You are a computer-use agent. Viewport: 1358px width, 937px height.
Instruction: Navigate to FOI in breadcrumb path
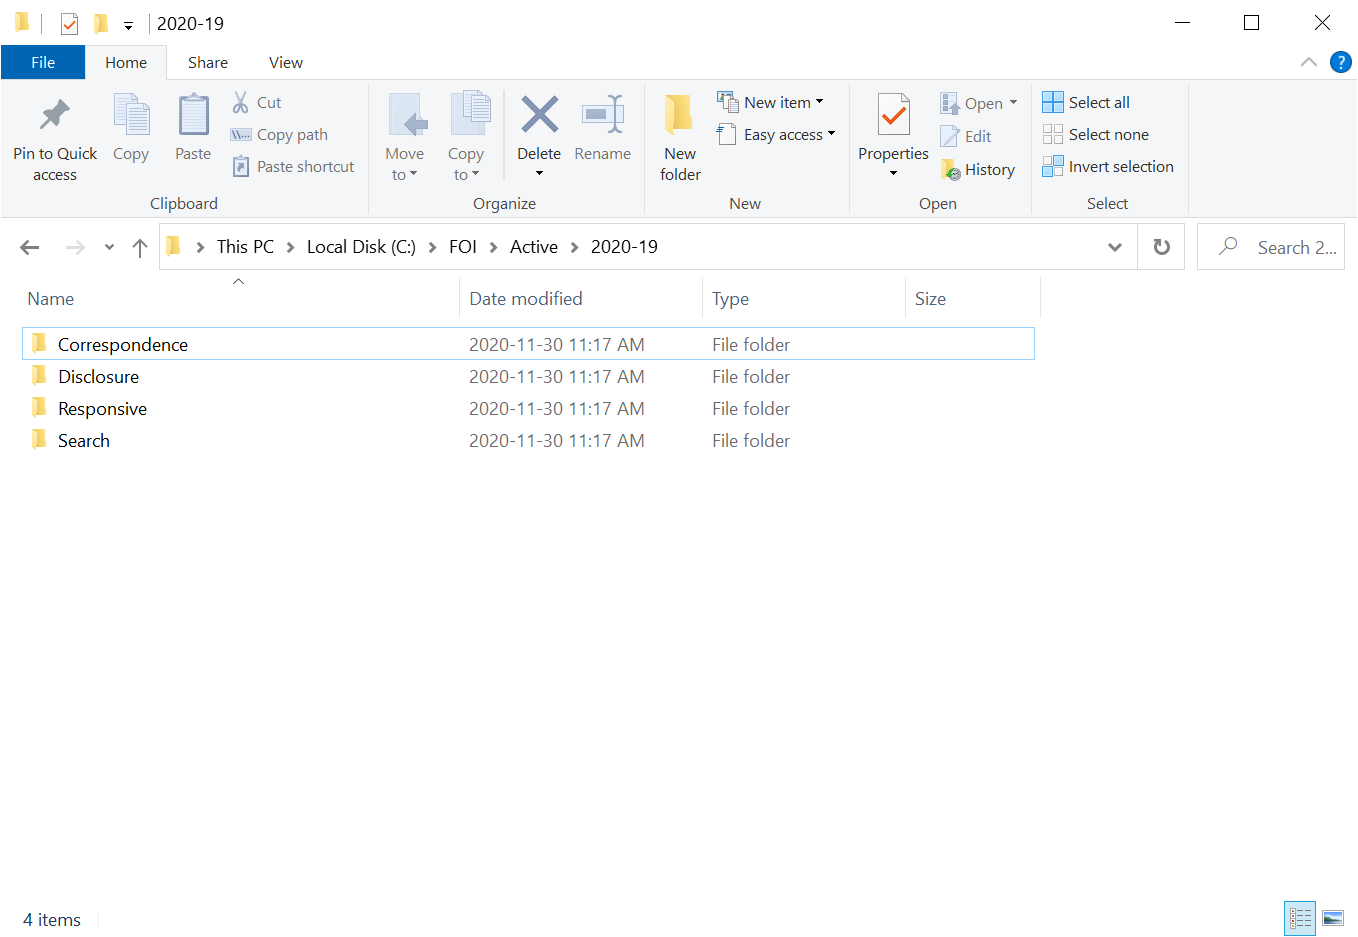pos(462,247)
